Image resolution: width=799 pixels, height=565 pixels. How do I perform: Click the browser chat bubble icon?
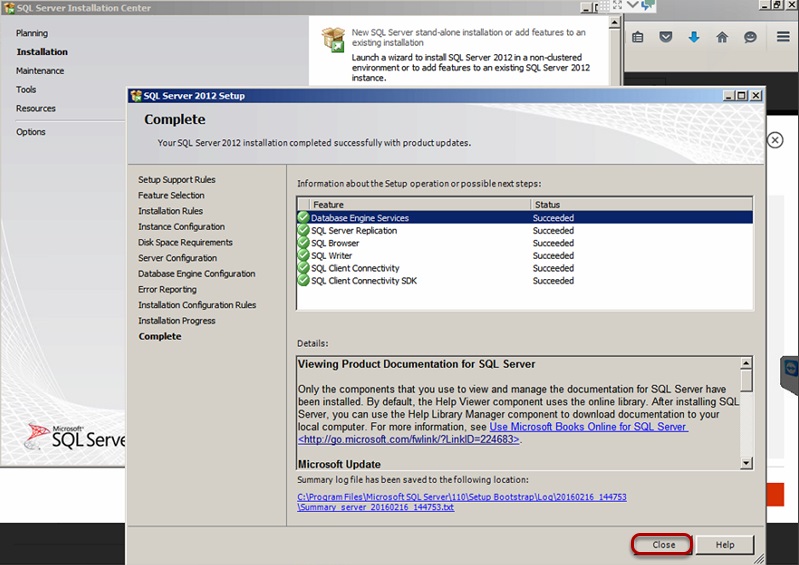coord(750,37)
